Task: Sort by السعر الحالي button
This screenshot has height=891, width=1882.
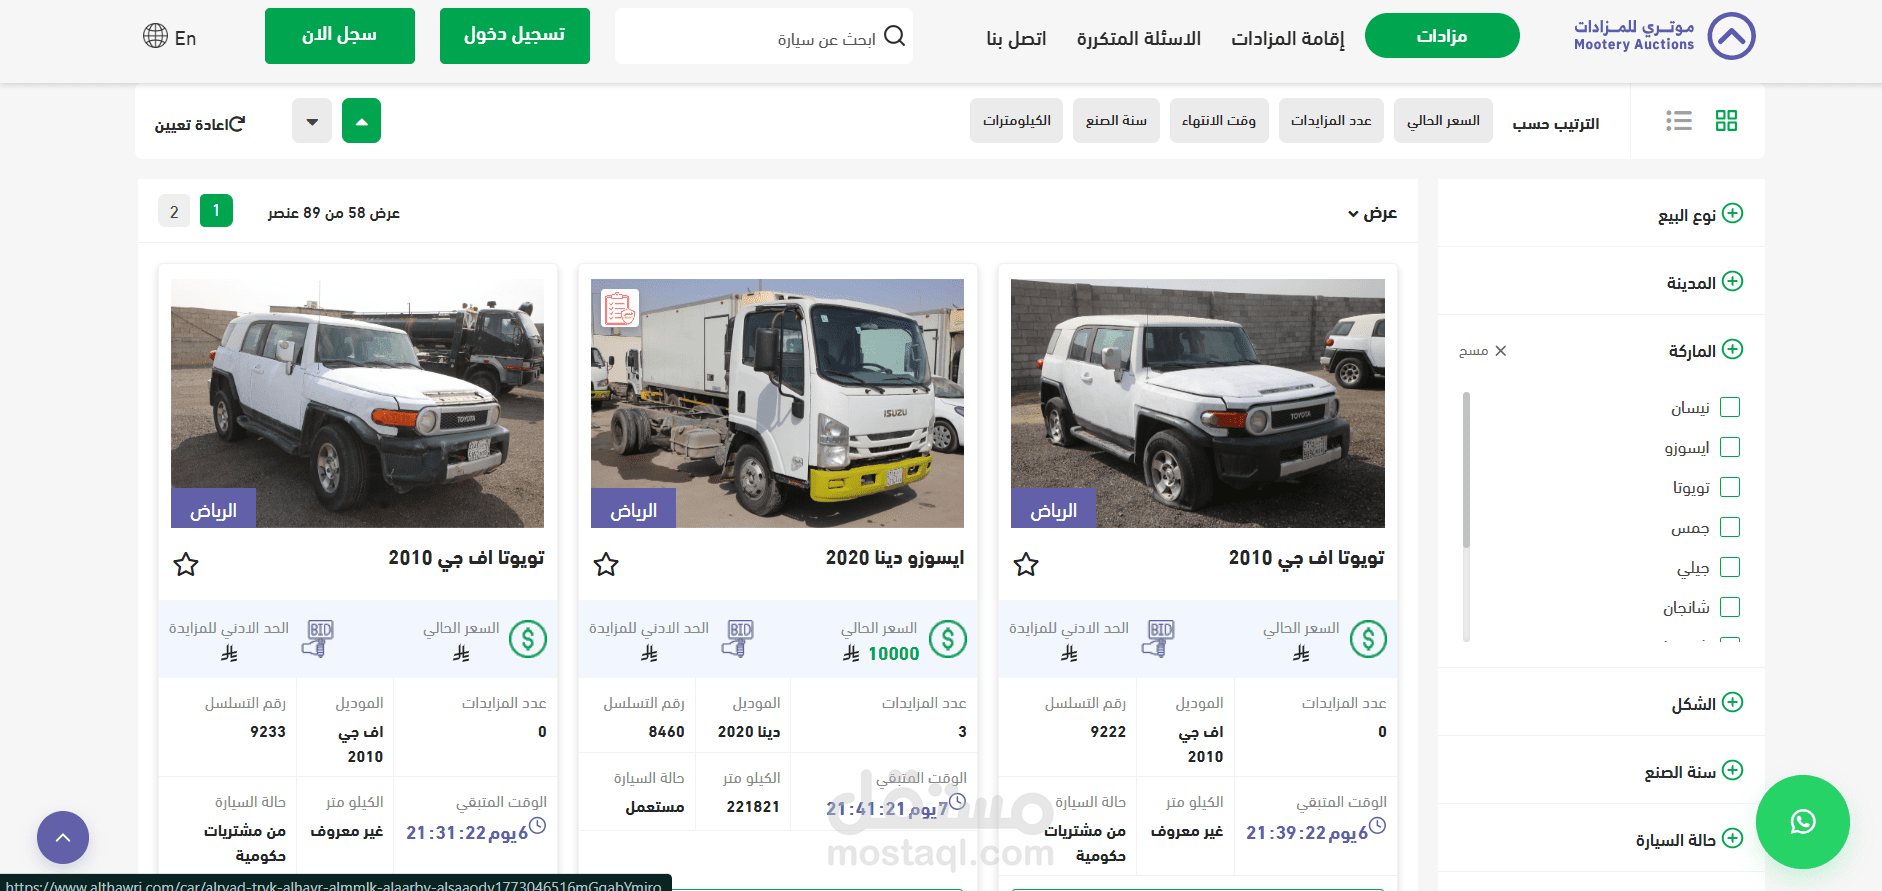Action: coord(1443,121)
